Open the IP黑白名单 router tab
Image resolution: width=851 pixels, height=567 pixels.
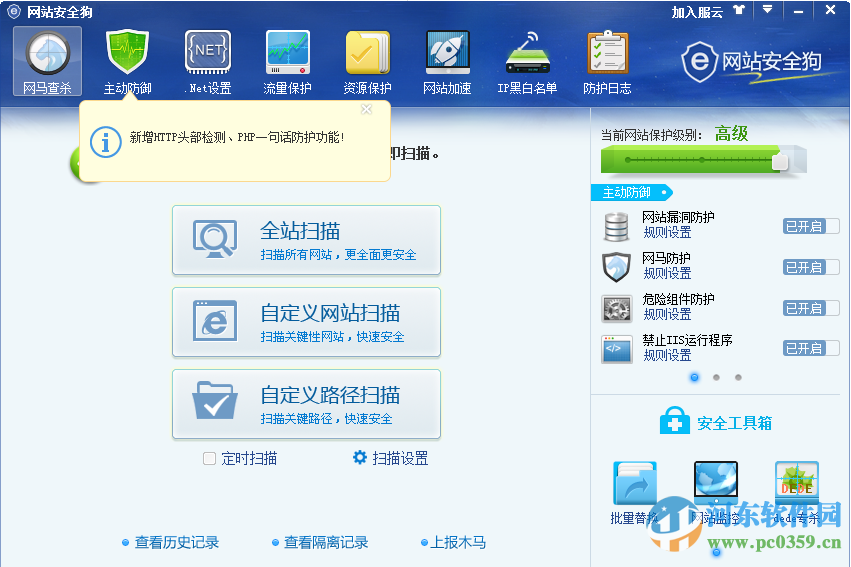[527, 61]
